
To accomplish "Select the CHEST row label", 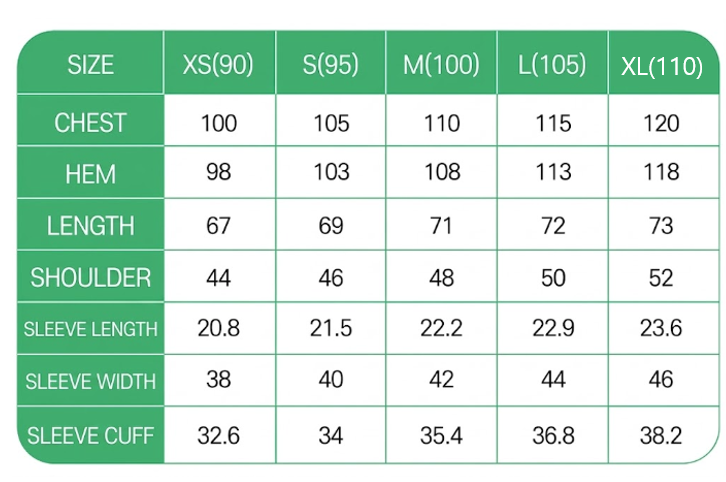I will coord(91,123).
